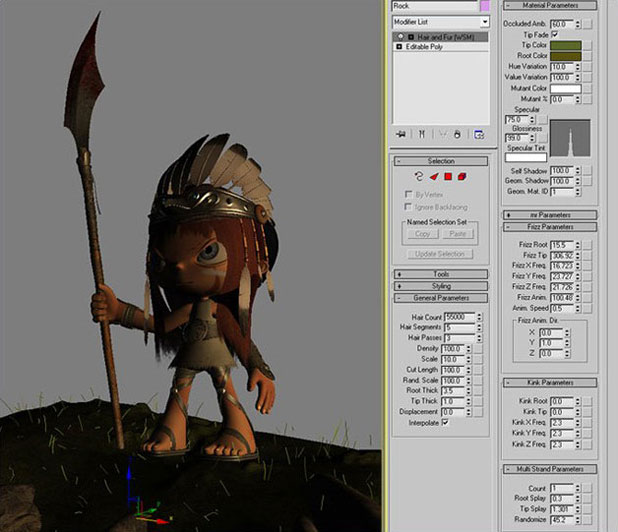618x532 pixels.
Task: Enable the Ignore Backfacing checkbox
Action: pos(408,207)
